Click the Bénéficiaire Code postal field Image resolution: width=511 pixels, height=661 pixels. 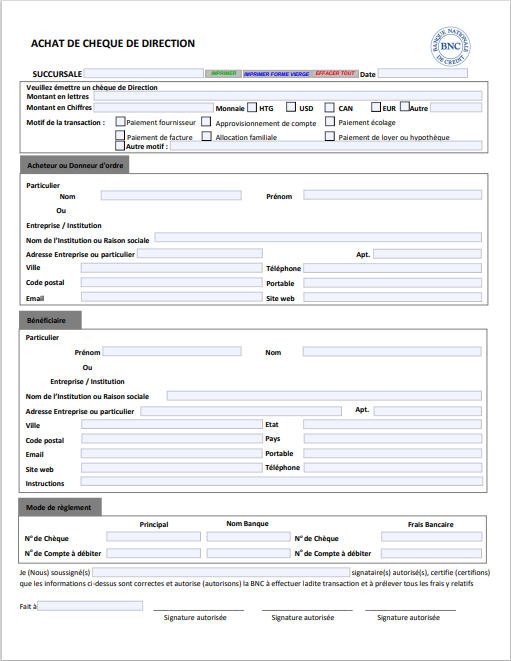172,439
